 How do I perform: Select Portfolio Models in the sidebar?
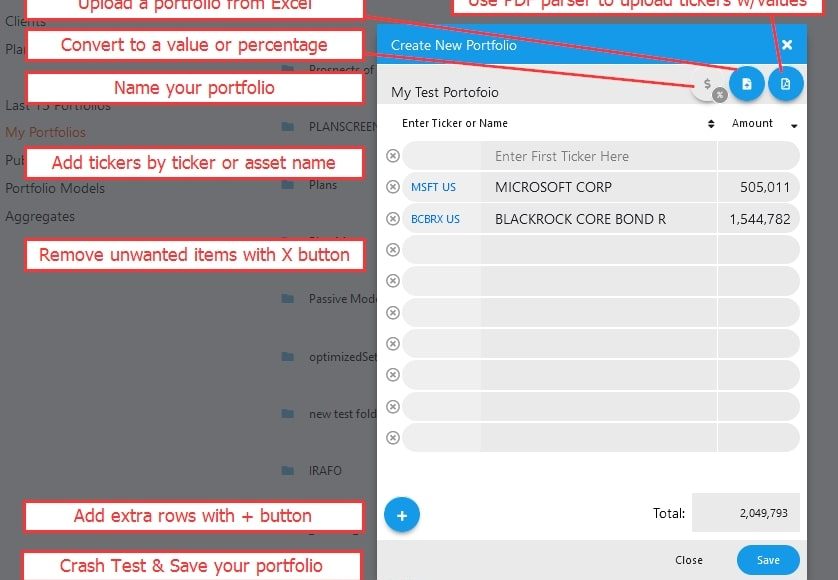pos(55,188)
